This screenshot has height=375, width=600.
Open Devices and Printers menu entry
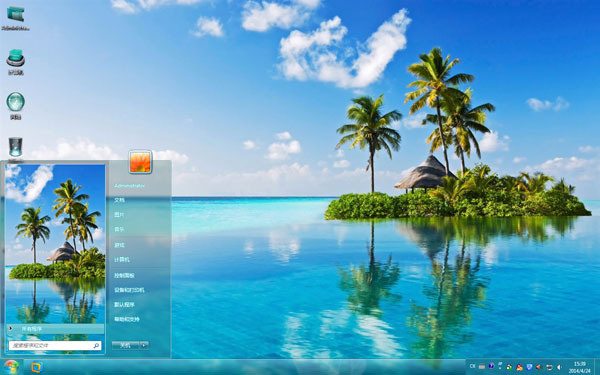coord(129,290)
